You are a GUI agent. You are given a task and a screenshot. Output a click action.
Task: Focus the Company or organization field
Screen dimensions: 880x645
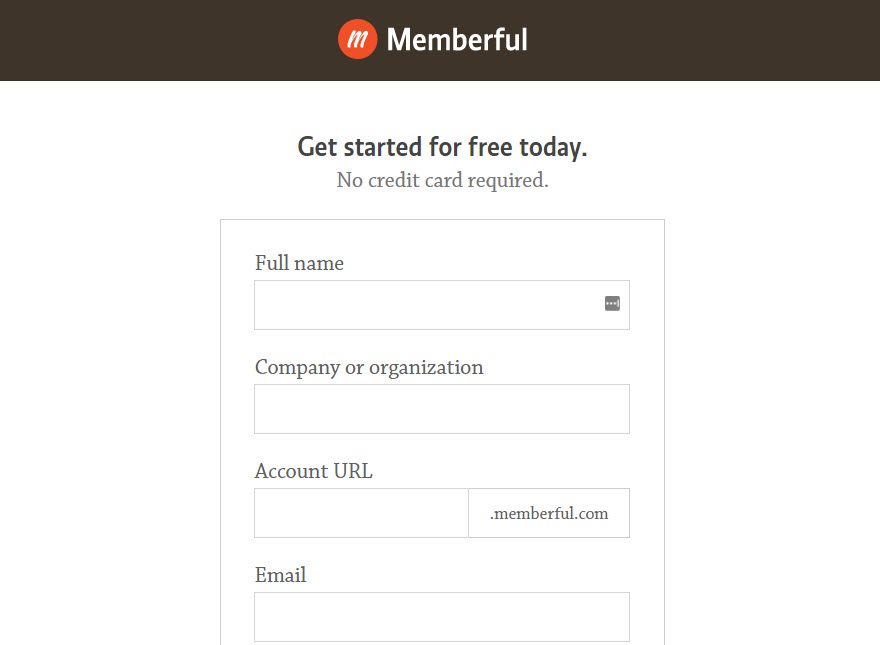click(442, 408)
